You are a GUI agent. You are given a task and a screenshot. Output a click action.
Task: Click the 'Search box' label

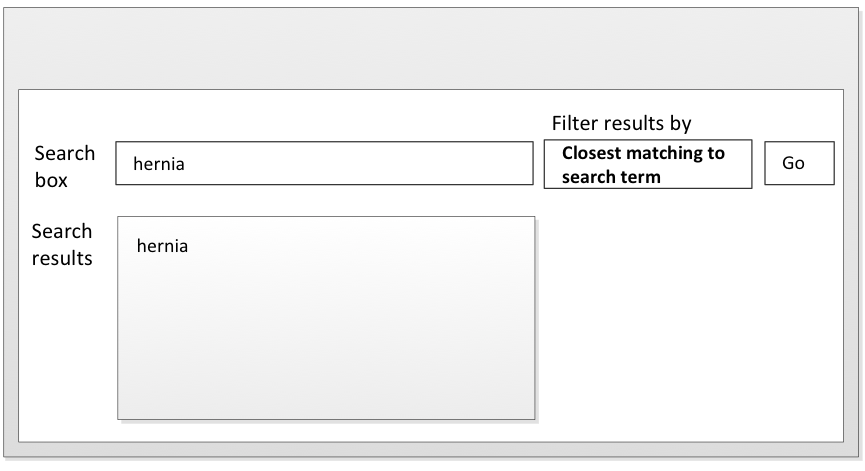[65, 167]
